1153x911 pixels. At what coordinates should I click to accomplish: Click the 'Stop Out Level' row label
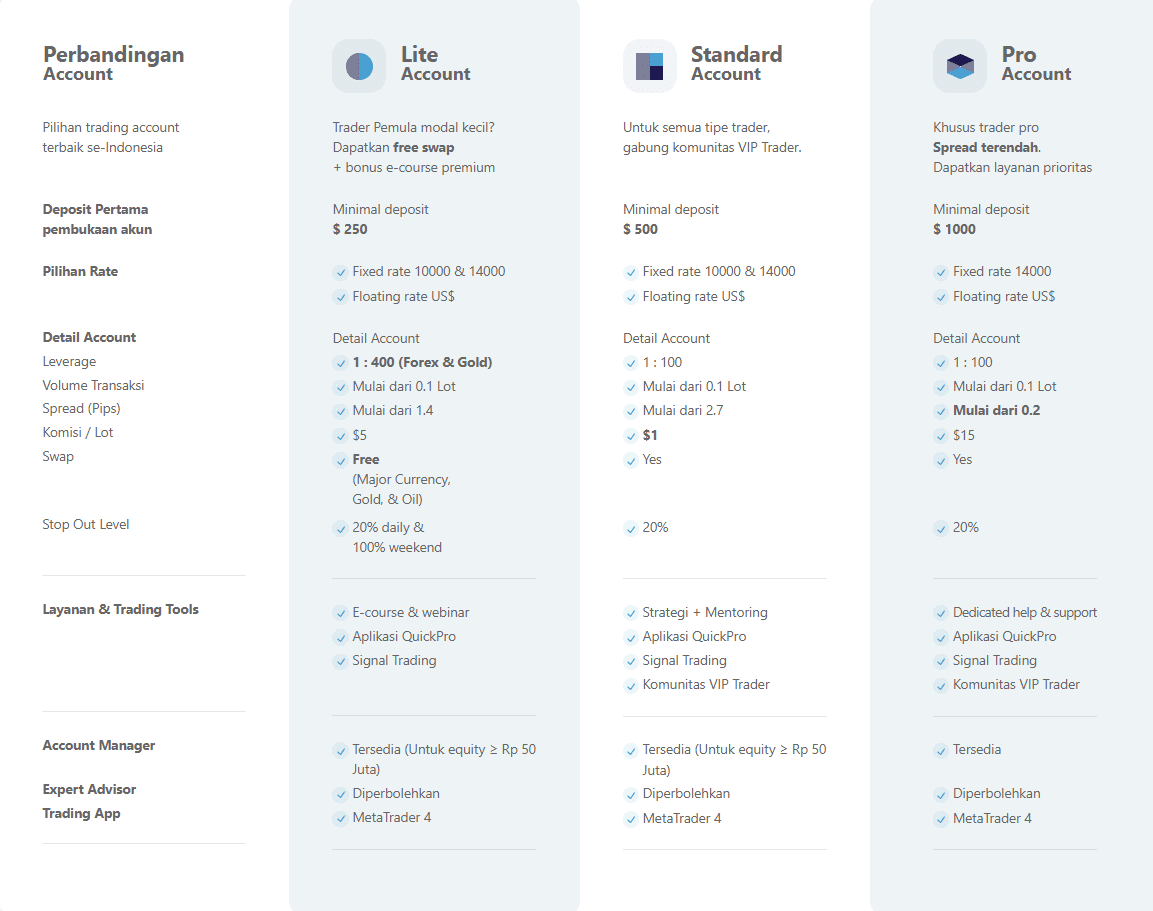85,524
